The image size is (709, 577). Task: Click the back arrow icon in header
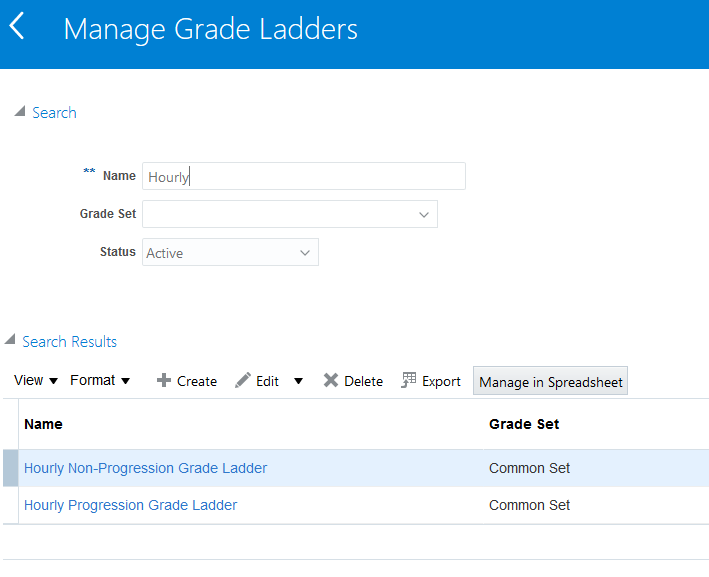click(17, 27)
